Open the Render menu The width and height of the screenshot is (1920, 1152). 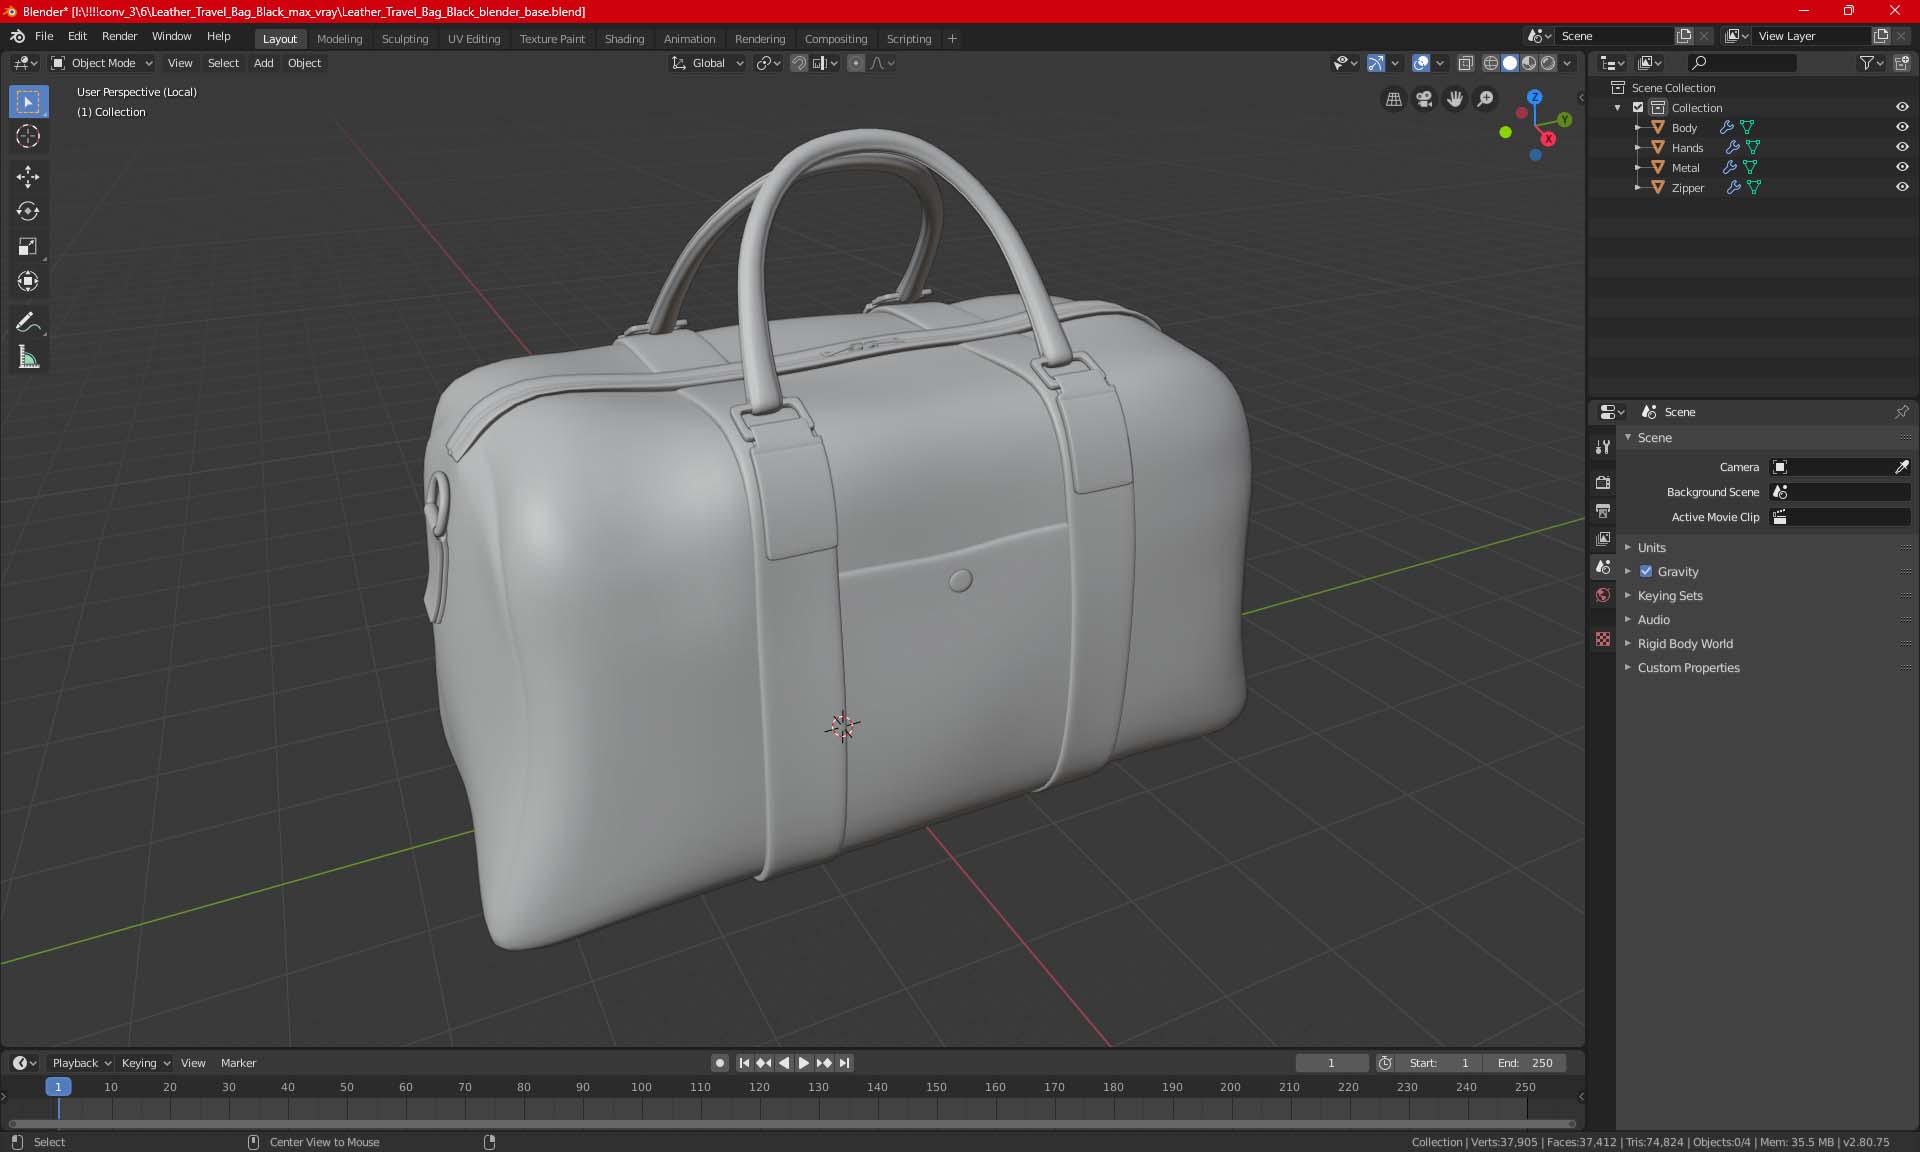[119, 36]
